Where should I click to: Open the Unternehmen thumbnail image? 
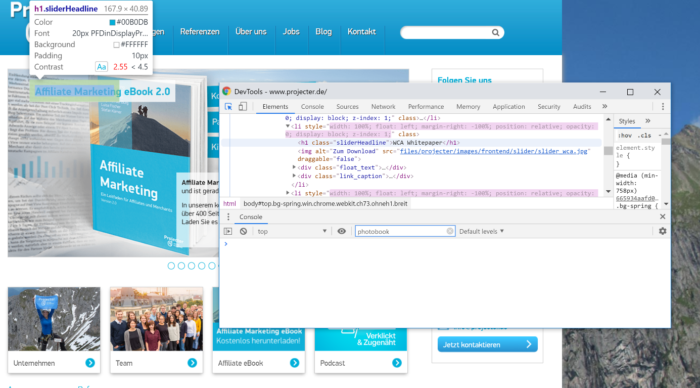pos(54,319)
